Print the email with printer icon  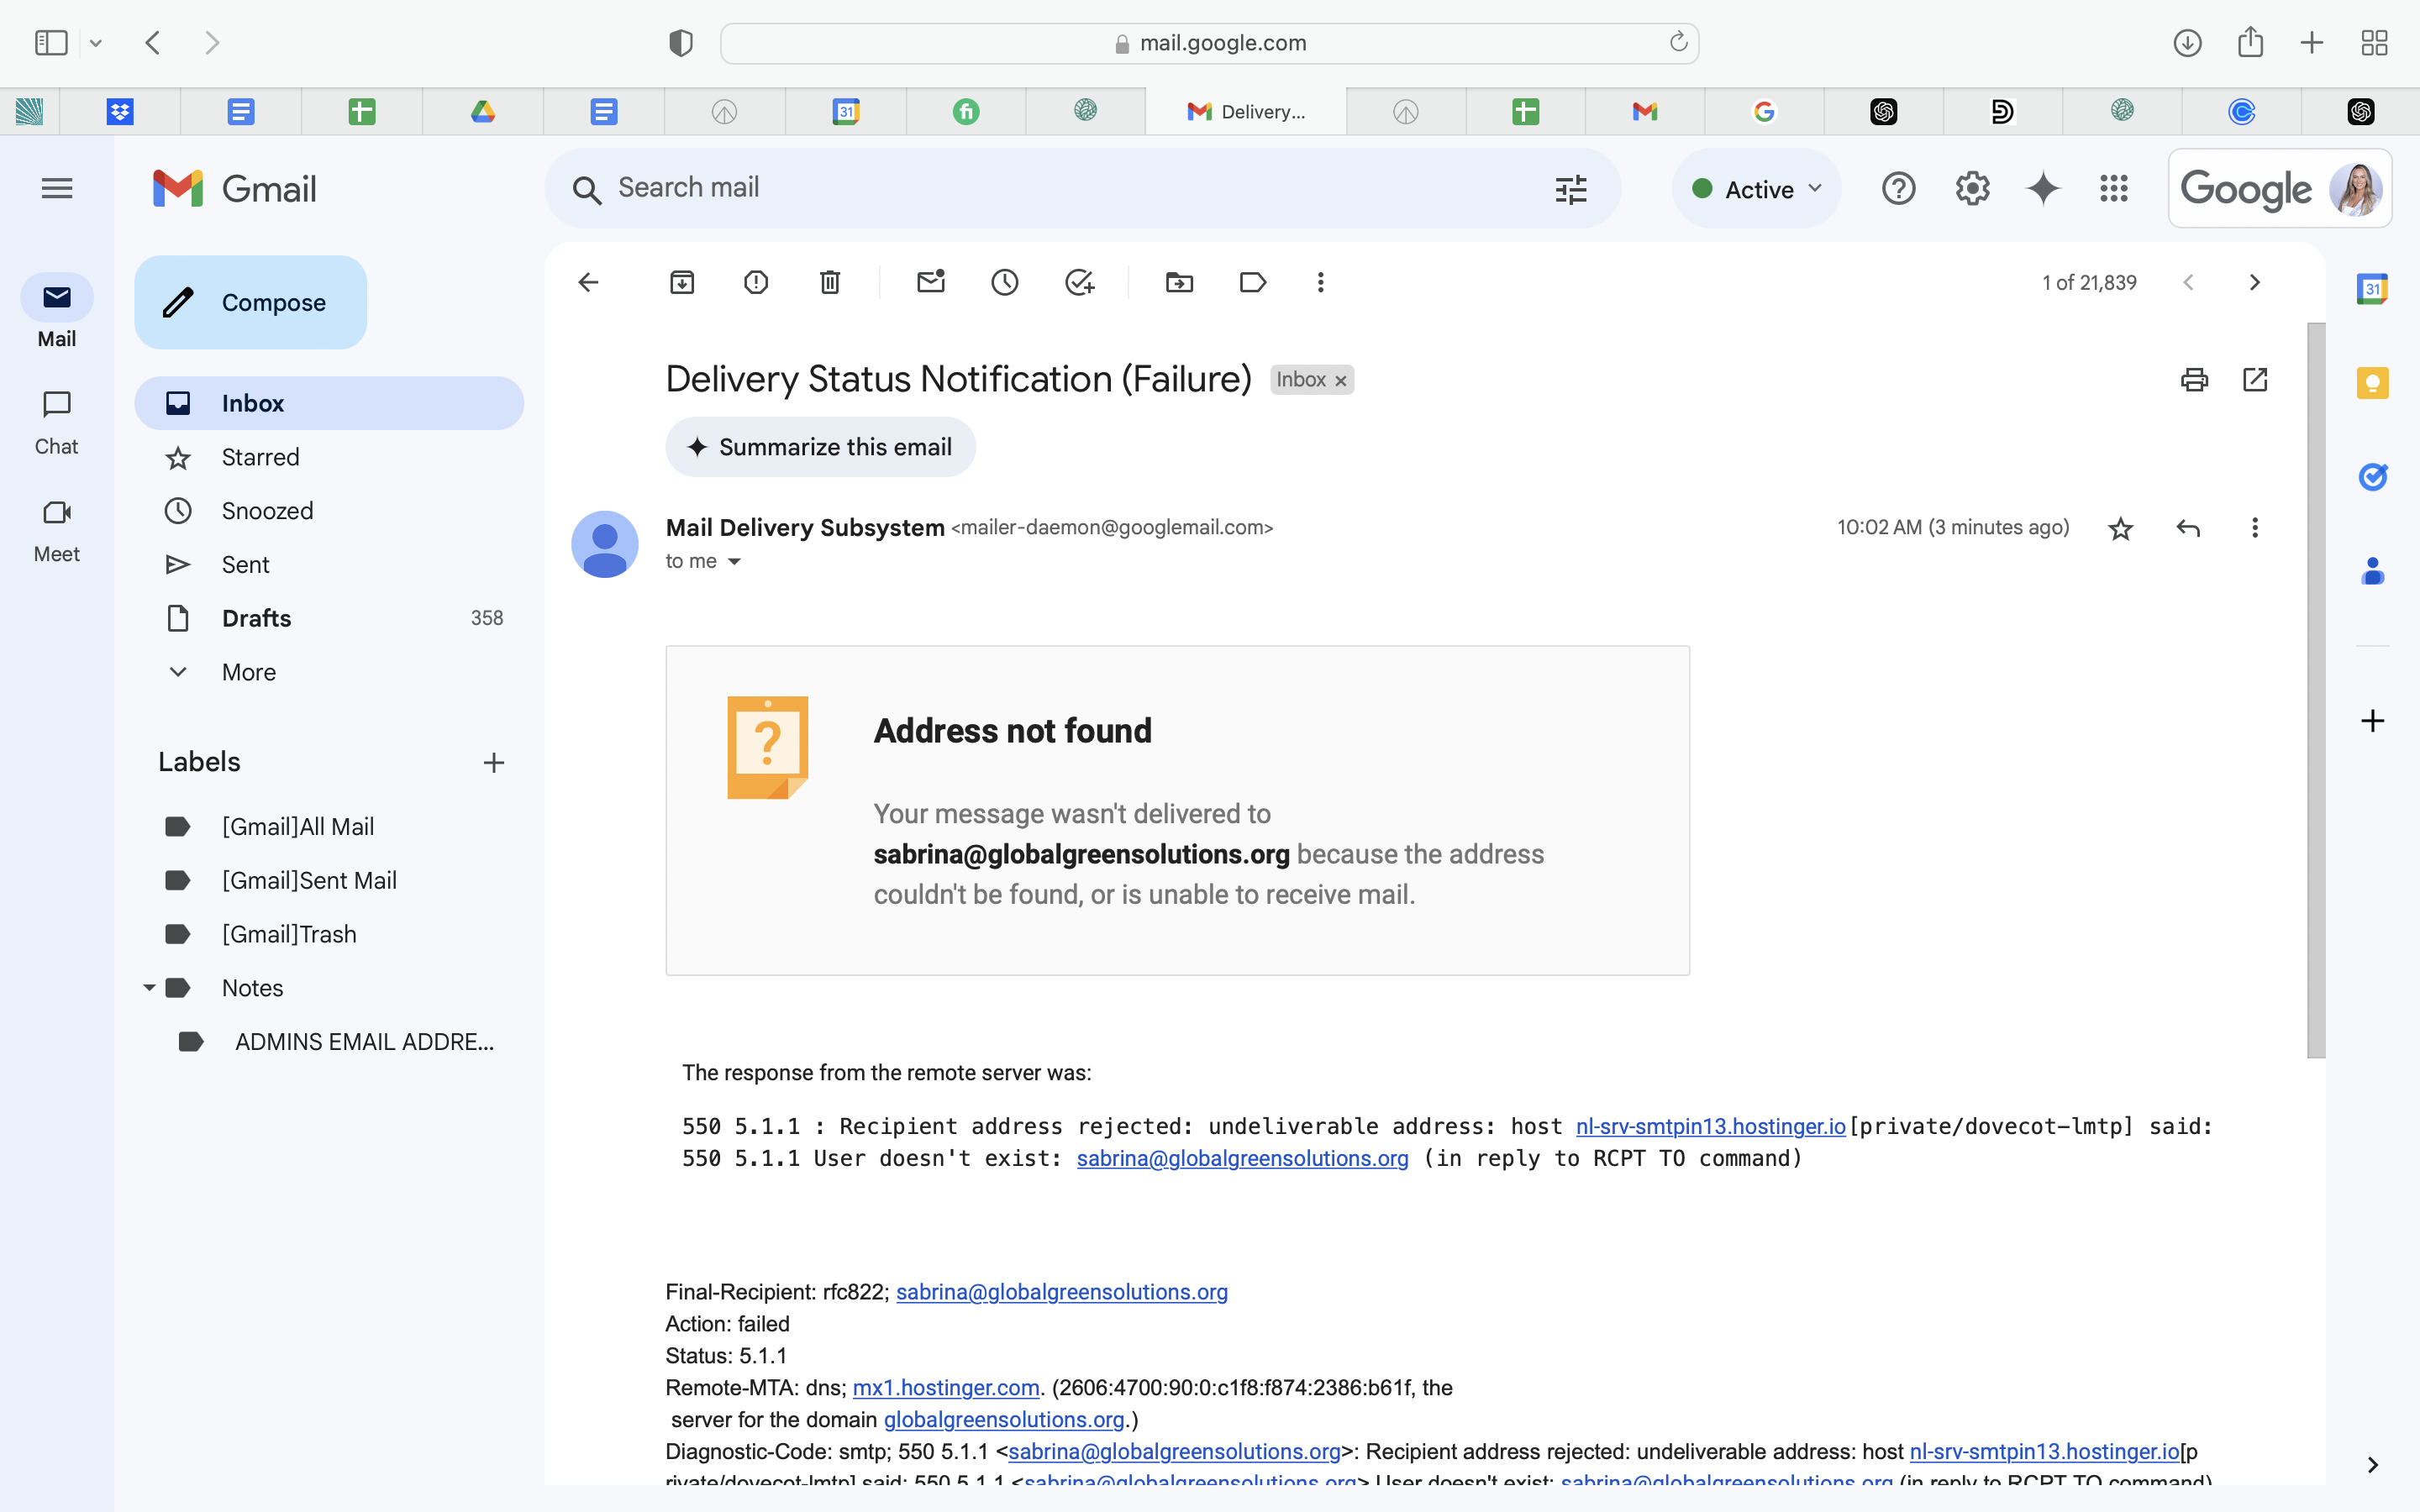(2194, 380)
